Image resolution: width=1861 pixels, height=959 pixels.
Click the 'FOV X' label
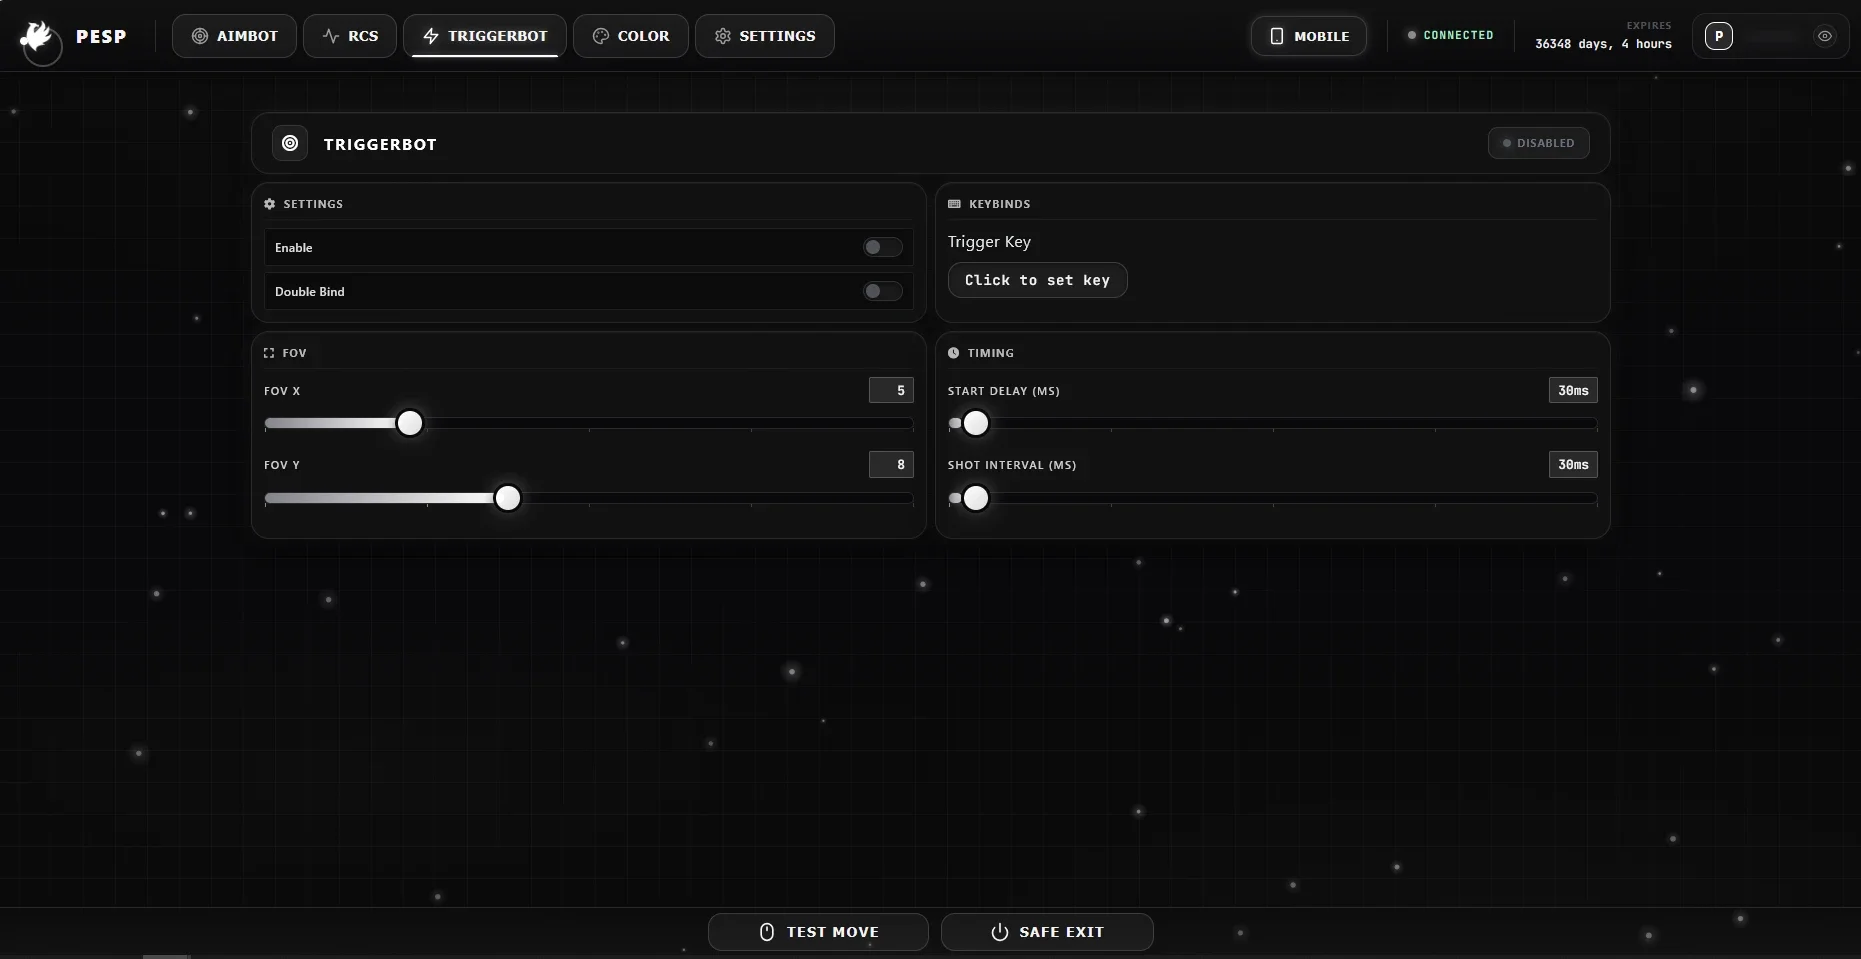pyautogui.click(x=282, y=391)
